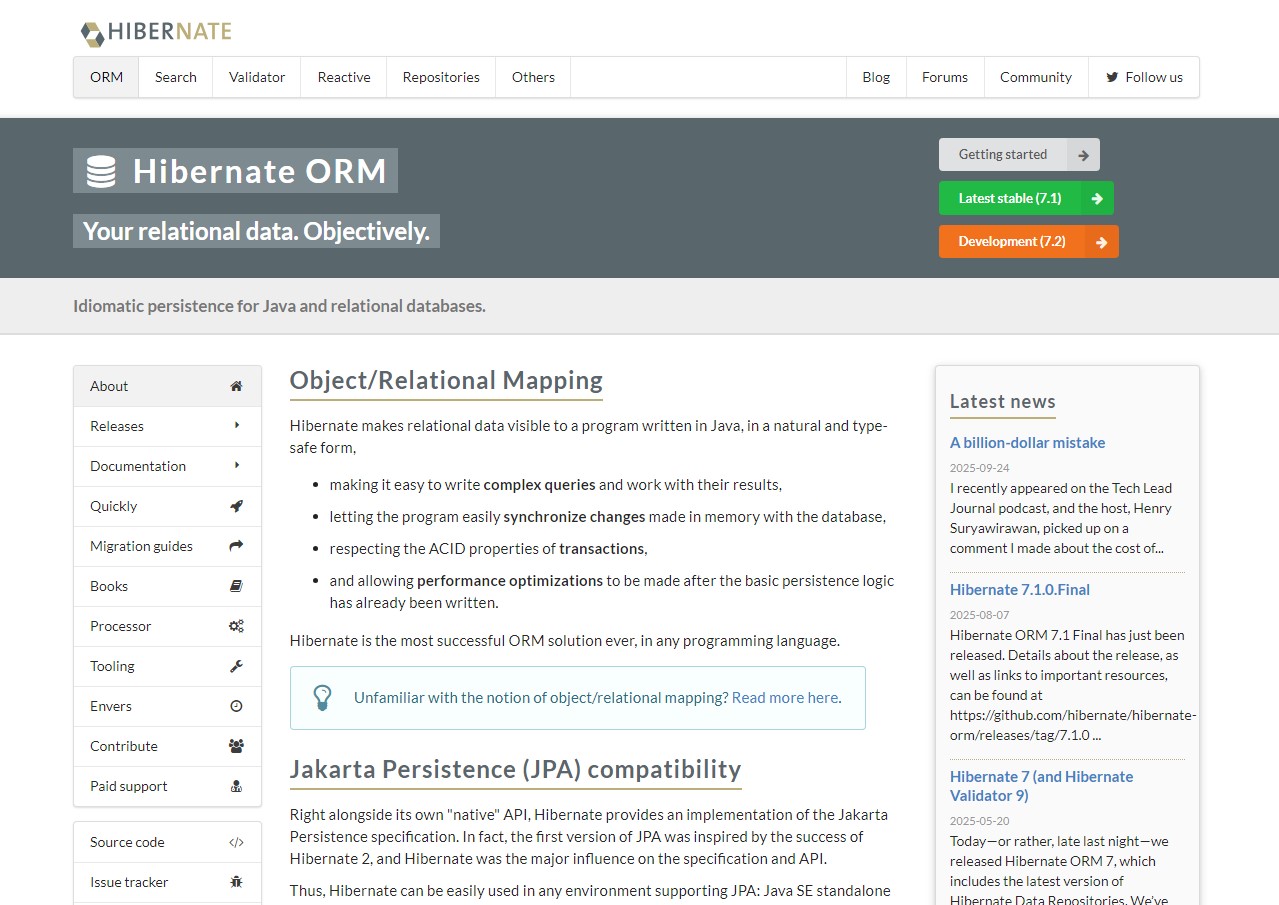1279x905 pixels.
Task: Open the Reactive project tab
Action: tap(344, 77)
